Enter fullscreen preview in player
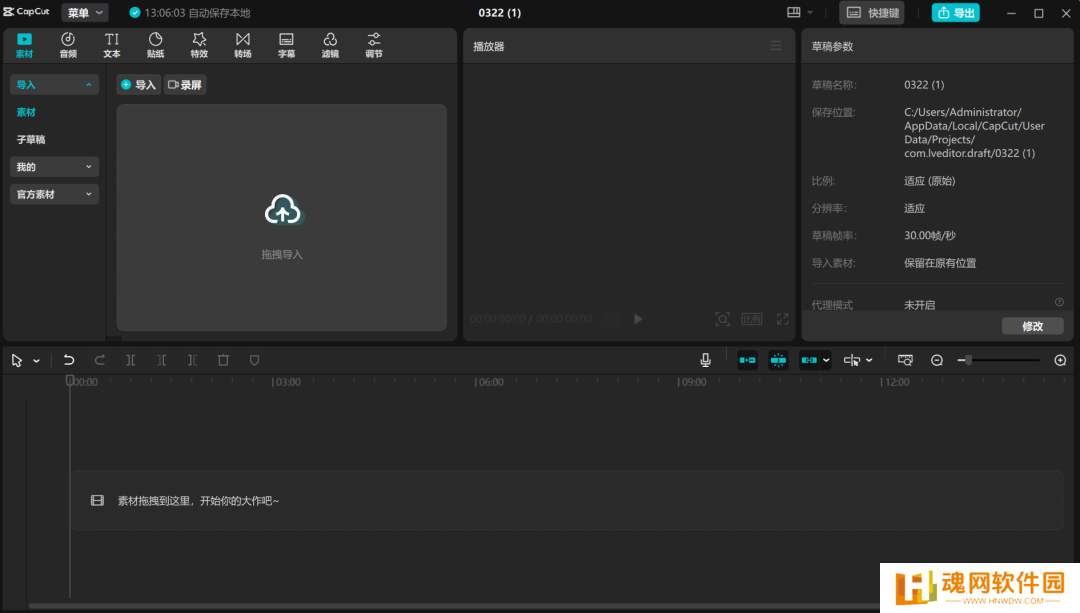Viewport: 1080px width, 613px height. 782,319
